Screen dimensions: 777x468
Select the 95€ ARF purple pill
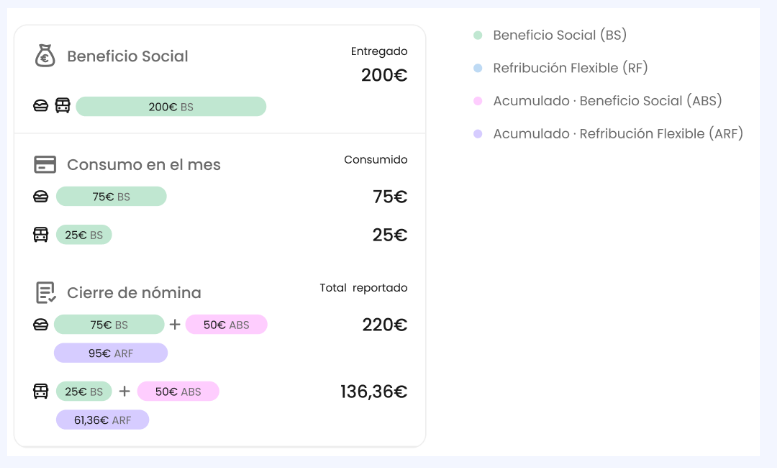[x=111, y=353]
